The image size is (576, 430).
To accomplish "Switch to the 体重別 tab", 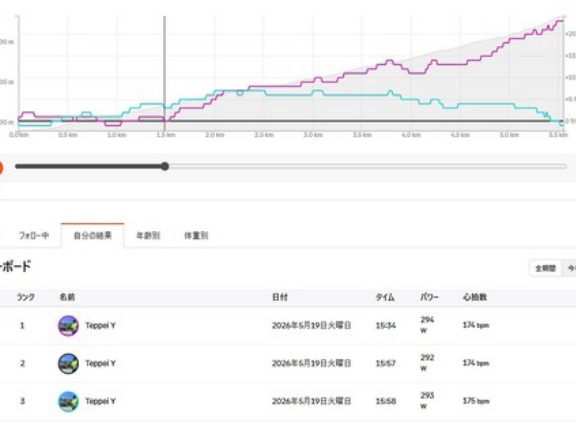I will click(x=196, y=235).
